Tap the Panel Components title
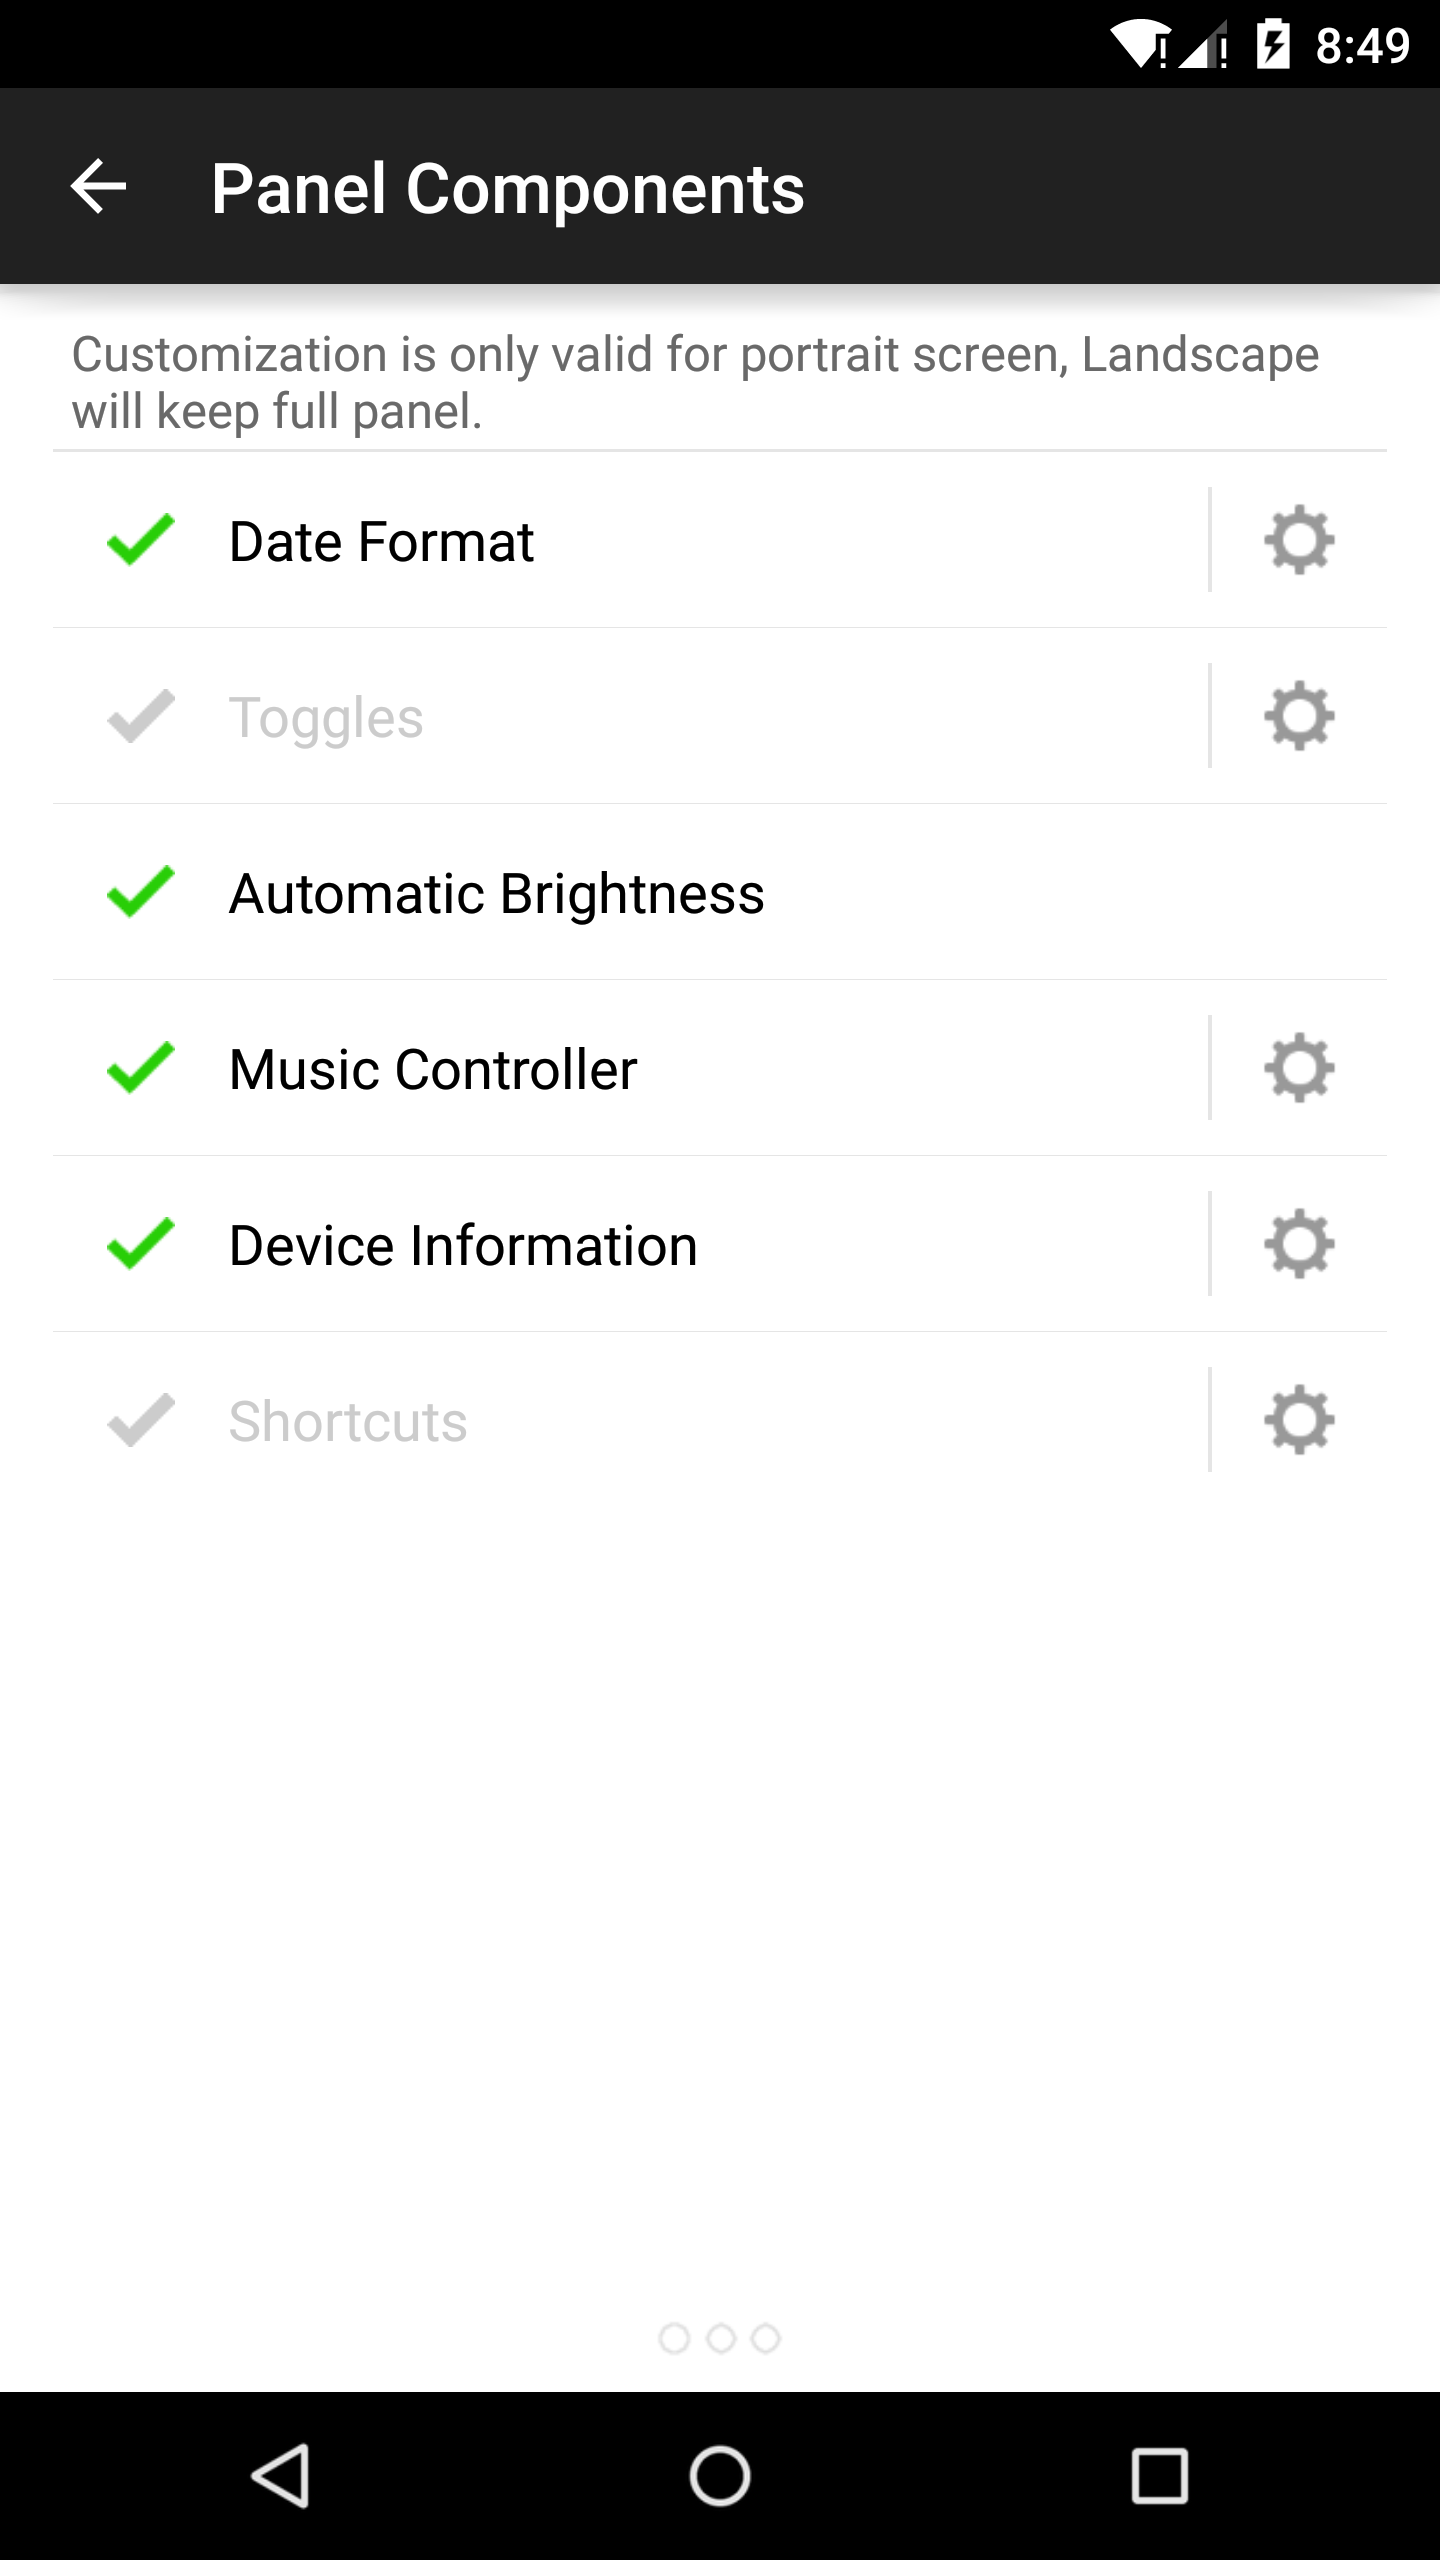 (508, 189)
